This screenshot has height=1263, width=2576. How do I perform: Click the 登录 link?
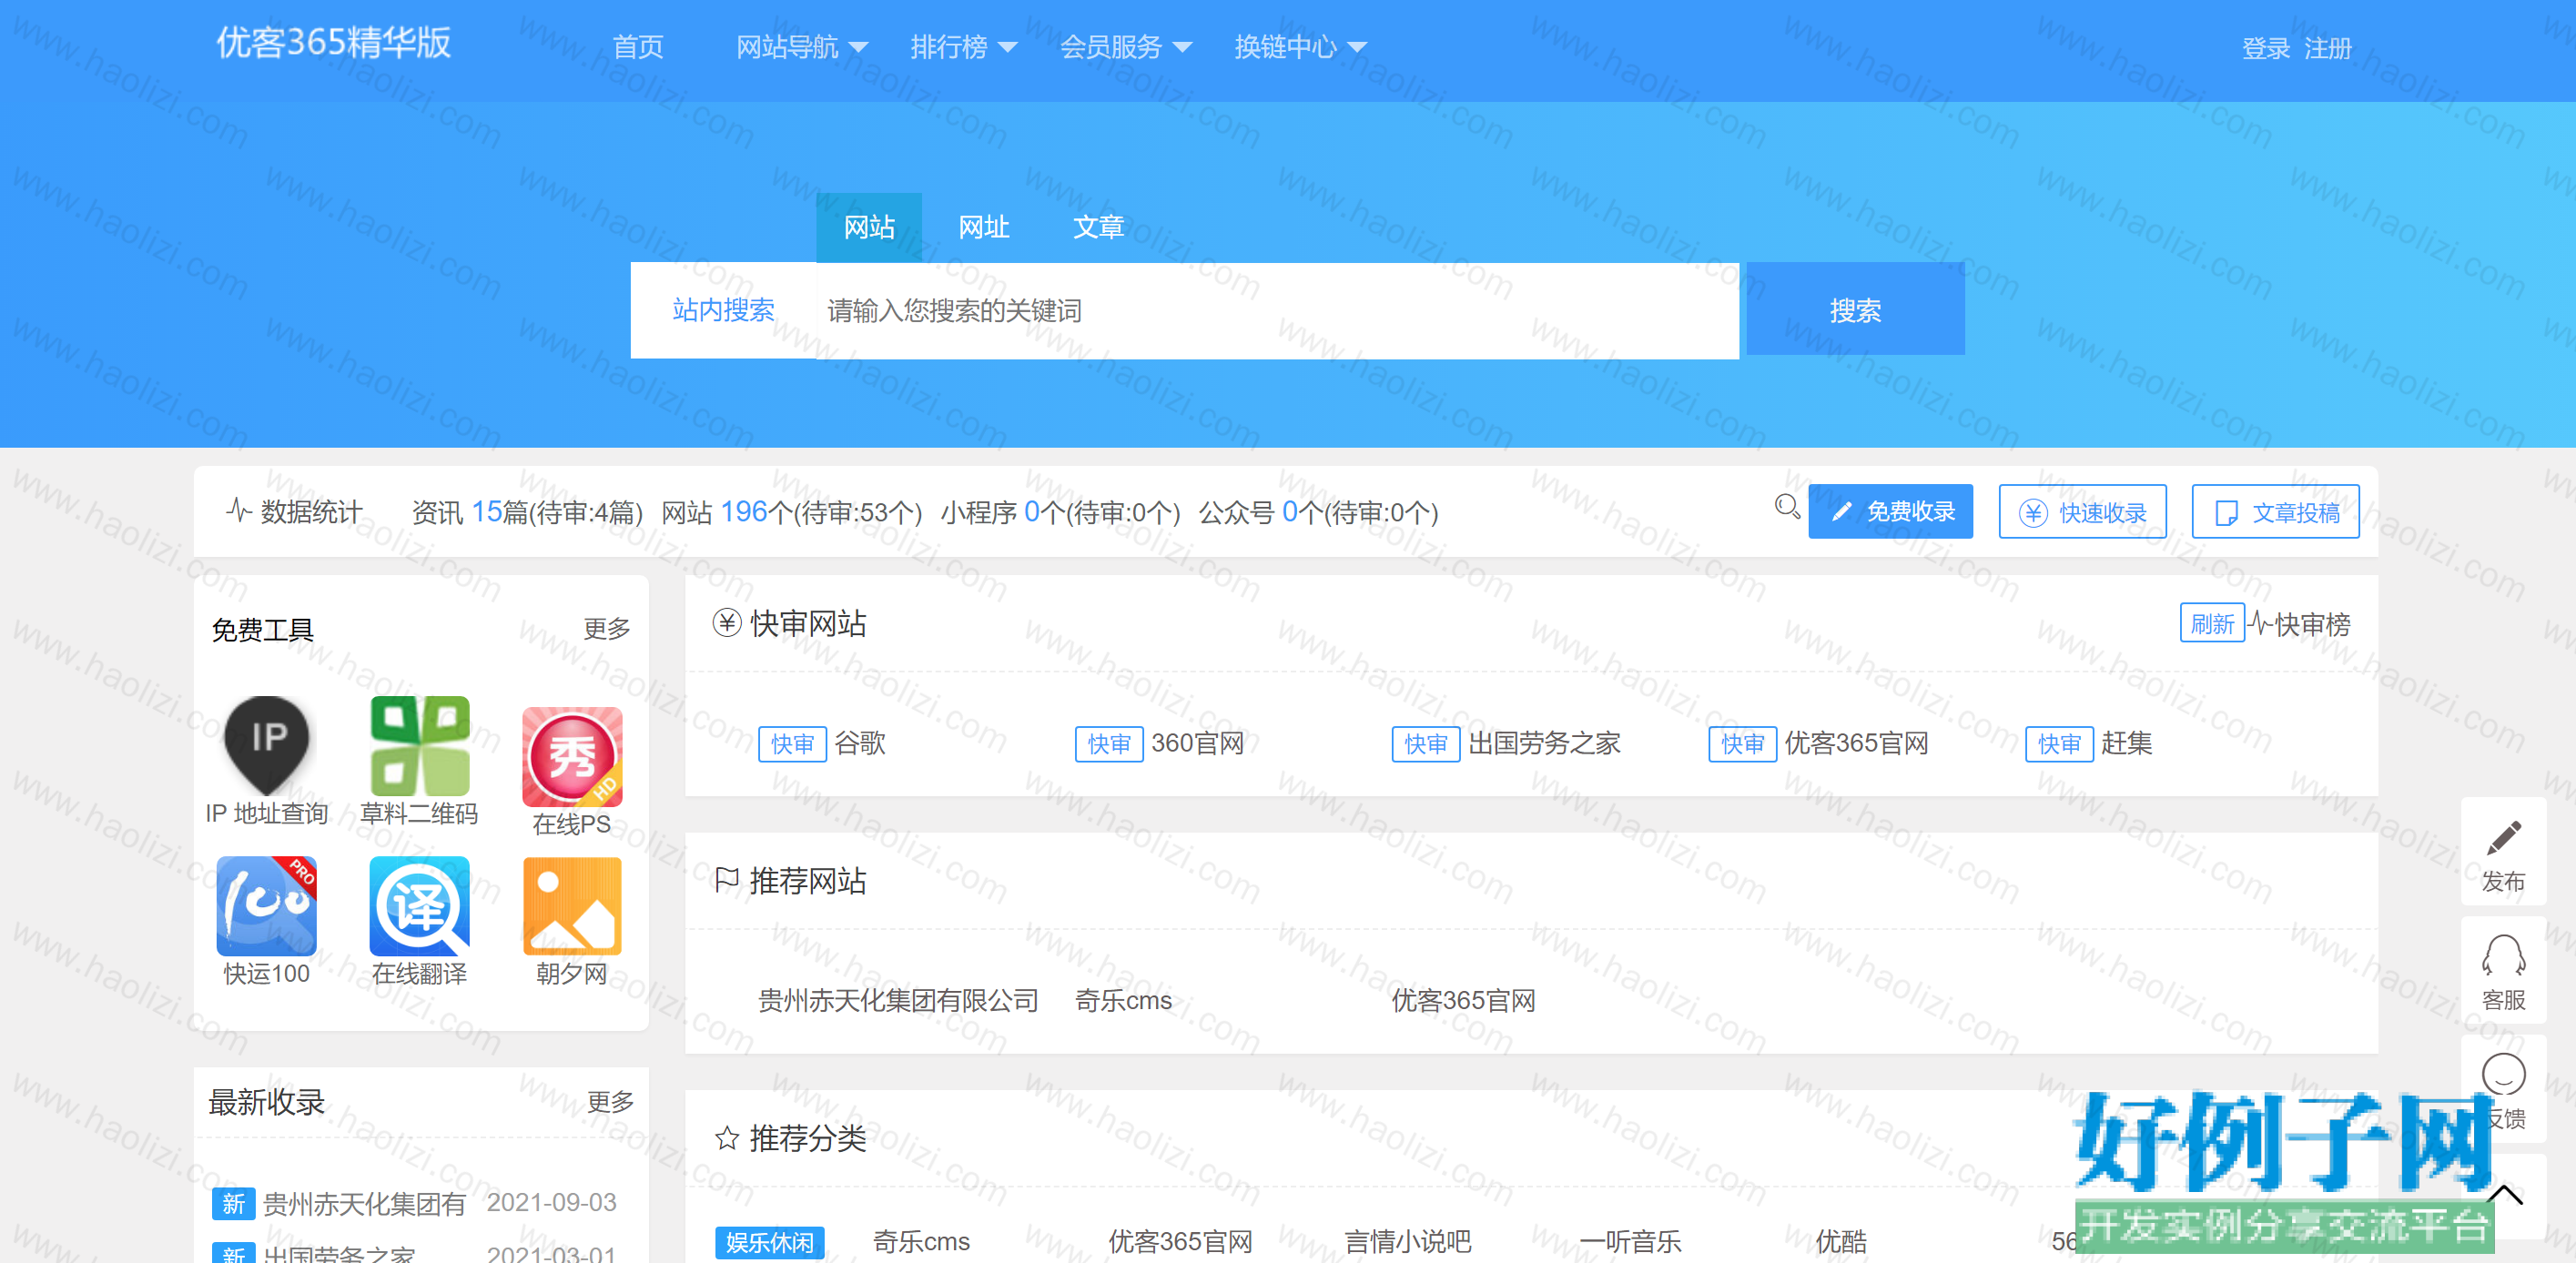click(2266, 48)
